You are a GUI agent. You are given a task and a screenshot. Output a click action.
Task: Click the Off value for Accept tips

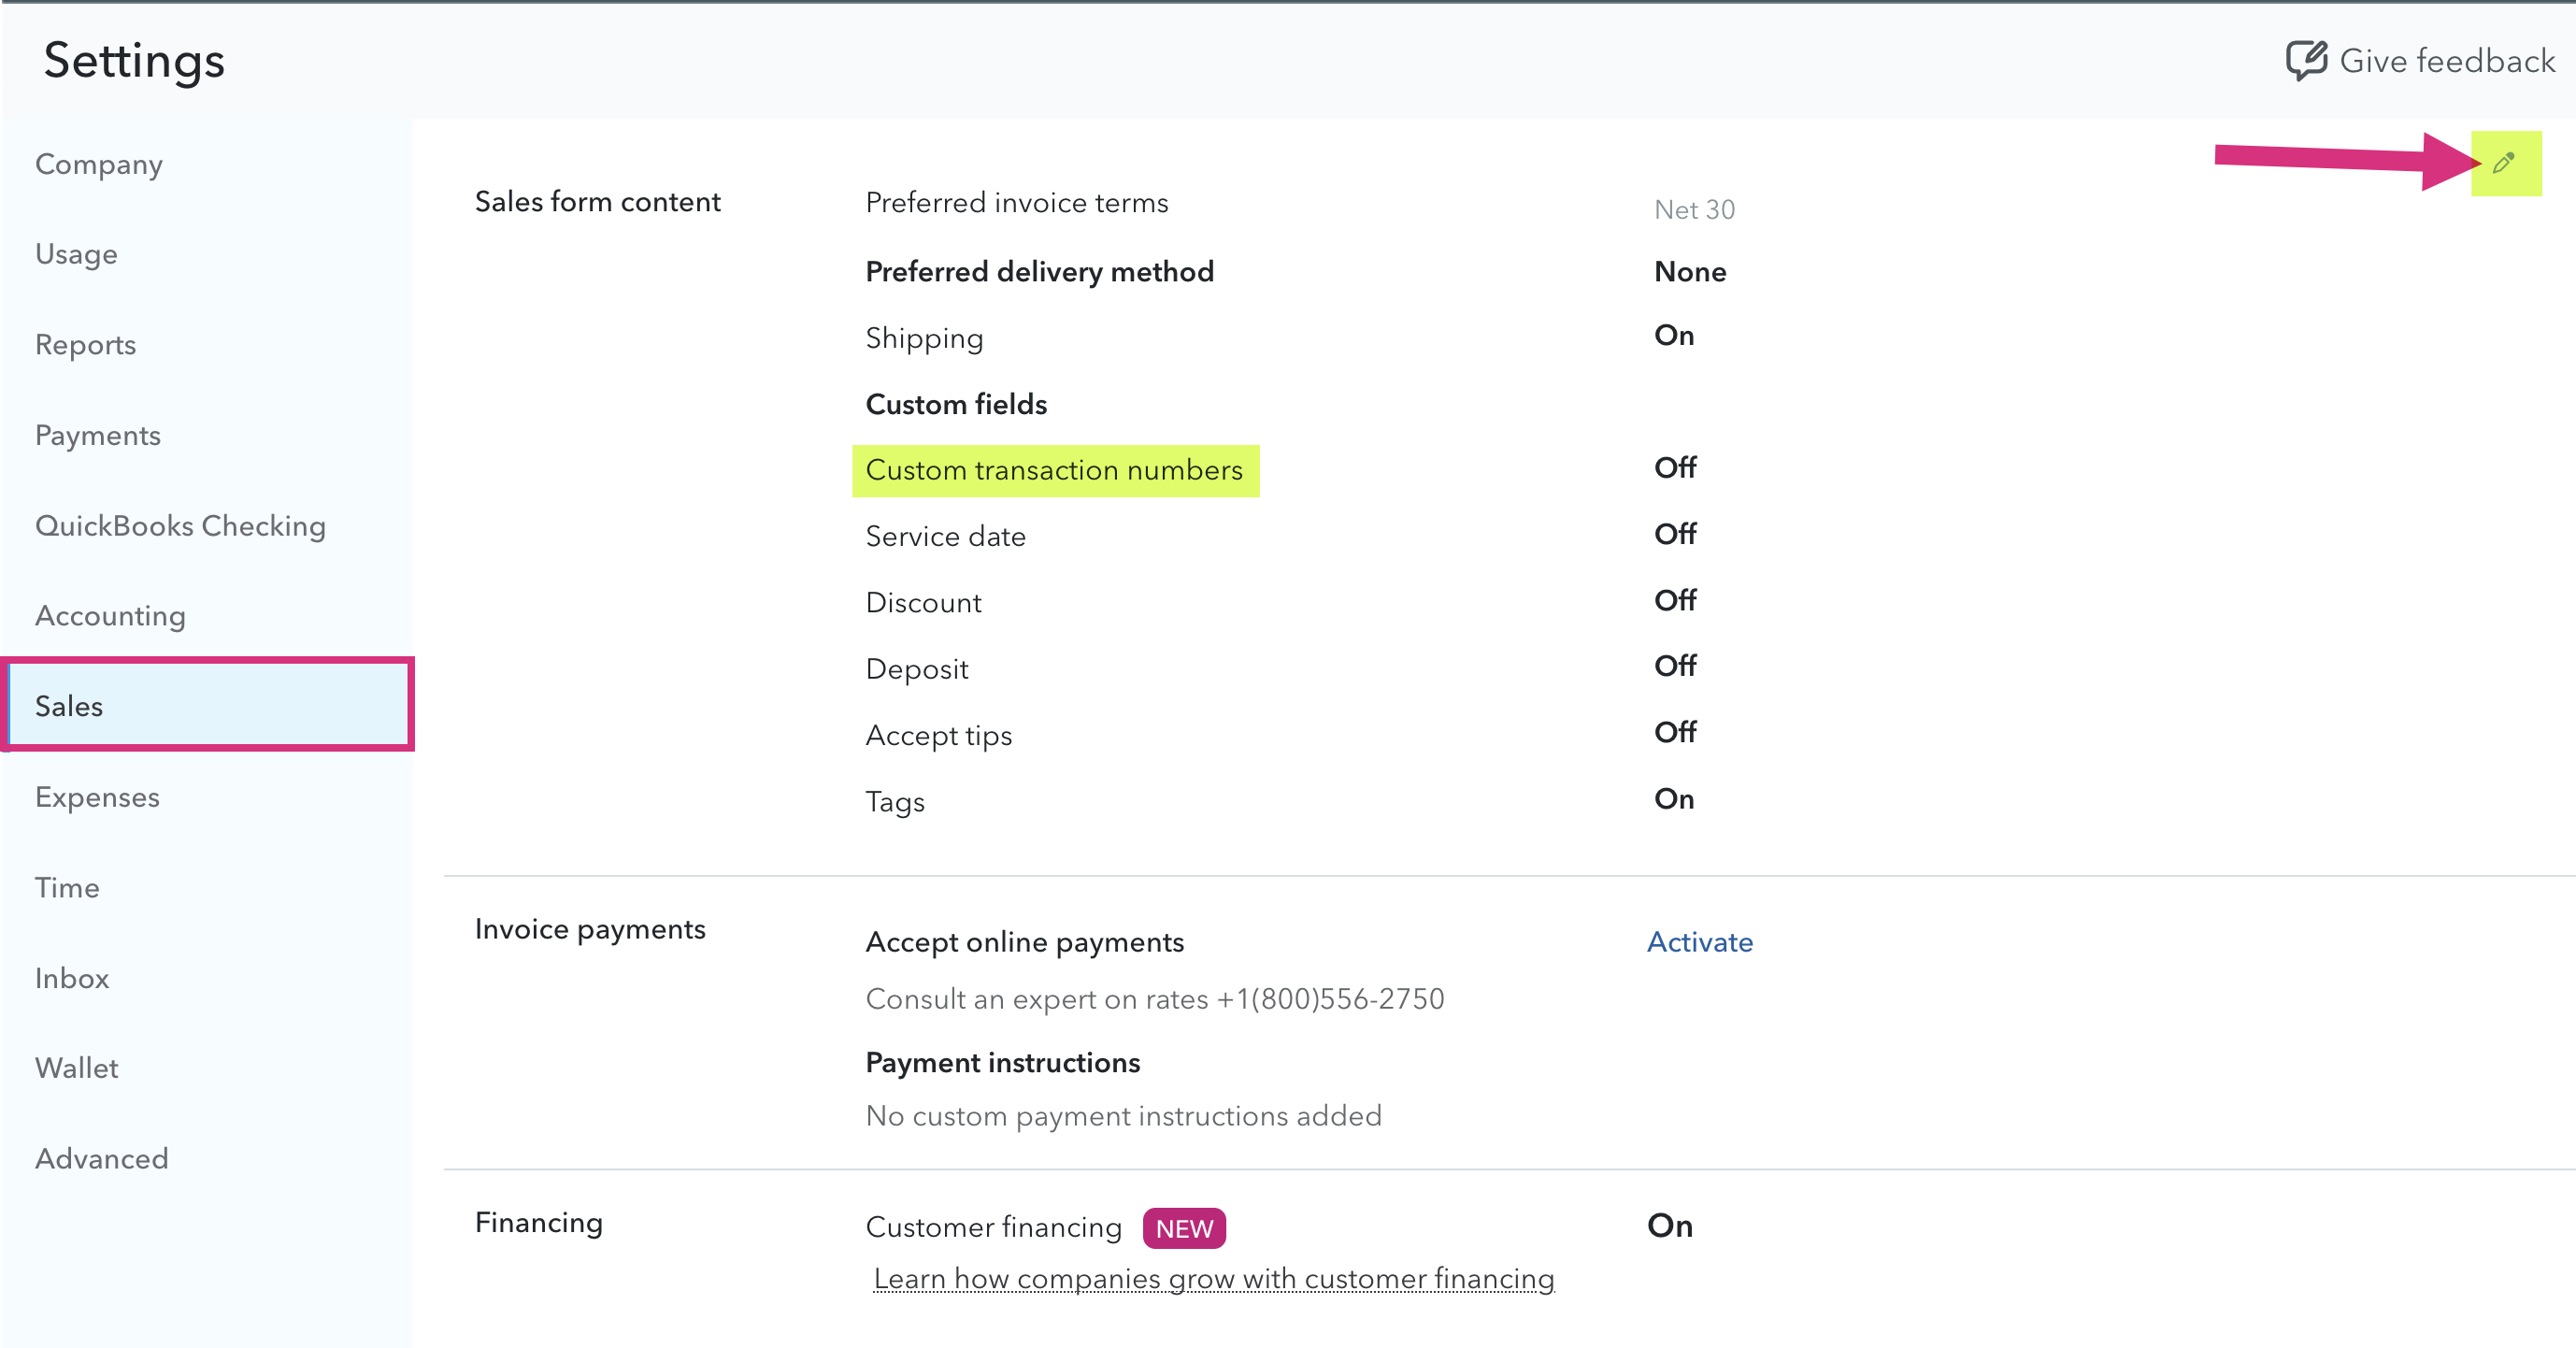(x=1675, y=732)
